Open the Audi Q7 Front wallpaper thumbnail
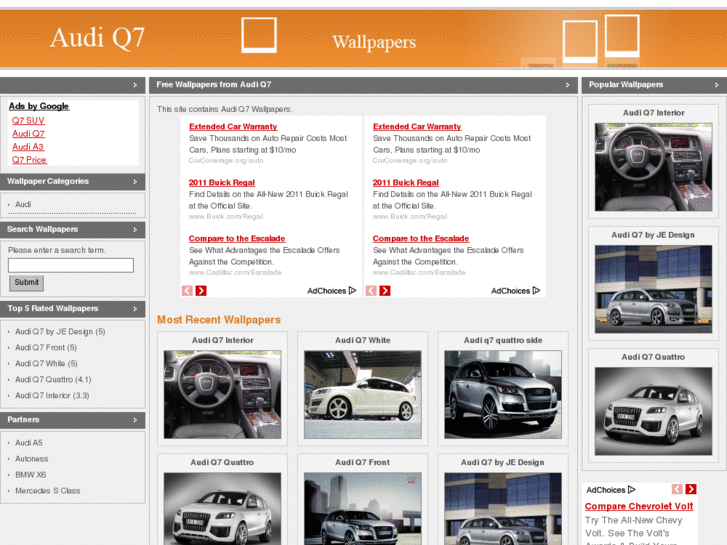Image resolution: width=727 pixels, height=545 pixels. pos(363,509)
